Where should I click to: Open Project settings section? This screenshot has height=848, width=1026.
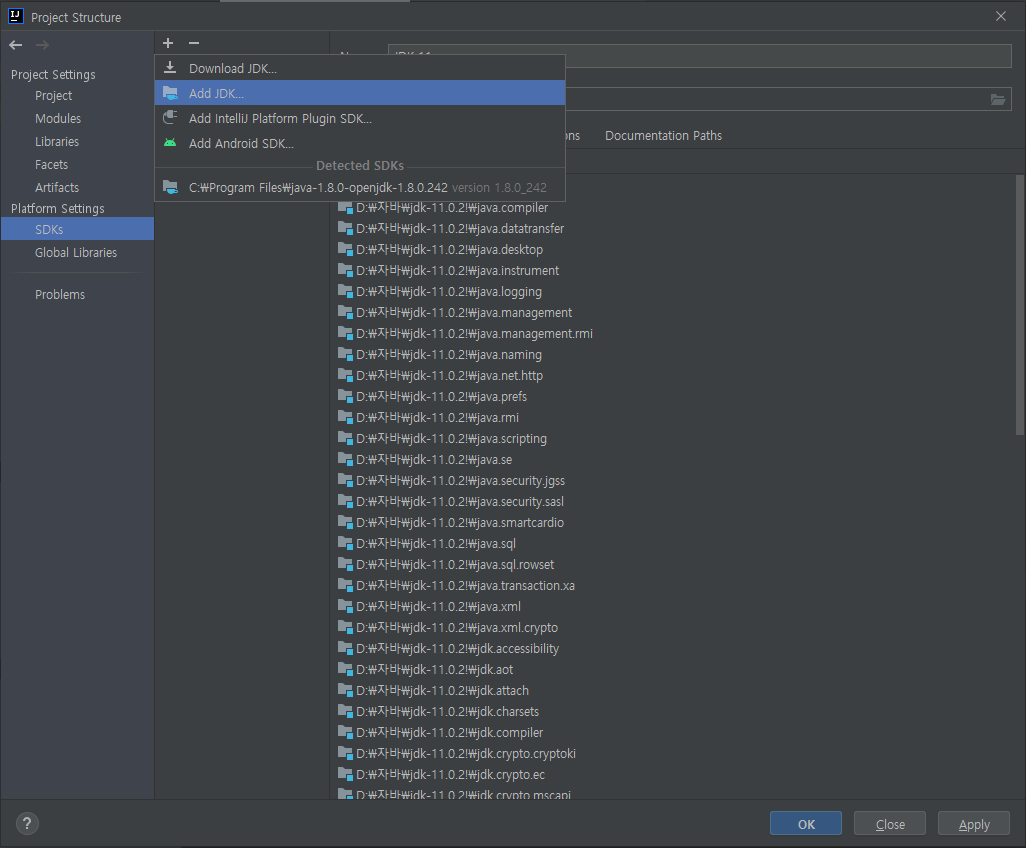point(54,96)
